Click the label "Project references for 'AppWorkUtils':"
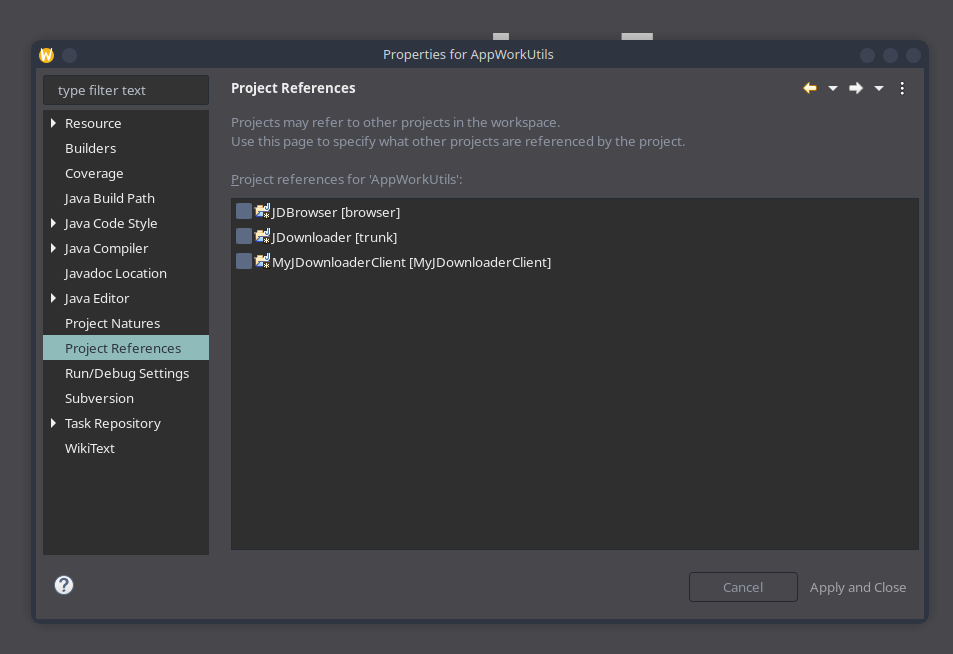The image size is (953, 654). click(346, 179)
